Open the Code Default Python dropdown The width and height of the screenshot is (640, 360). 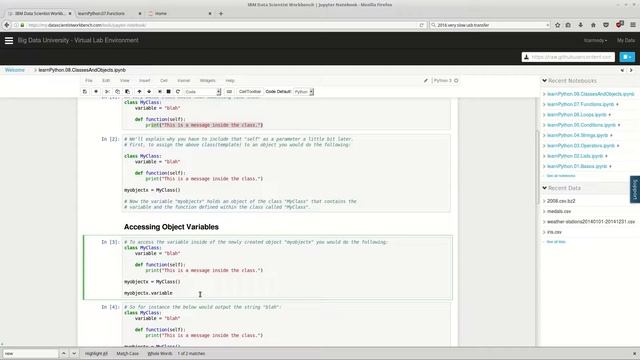coord(304,92)
